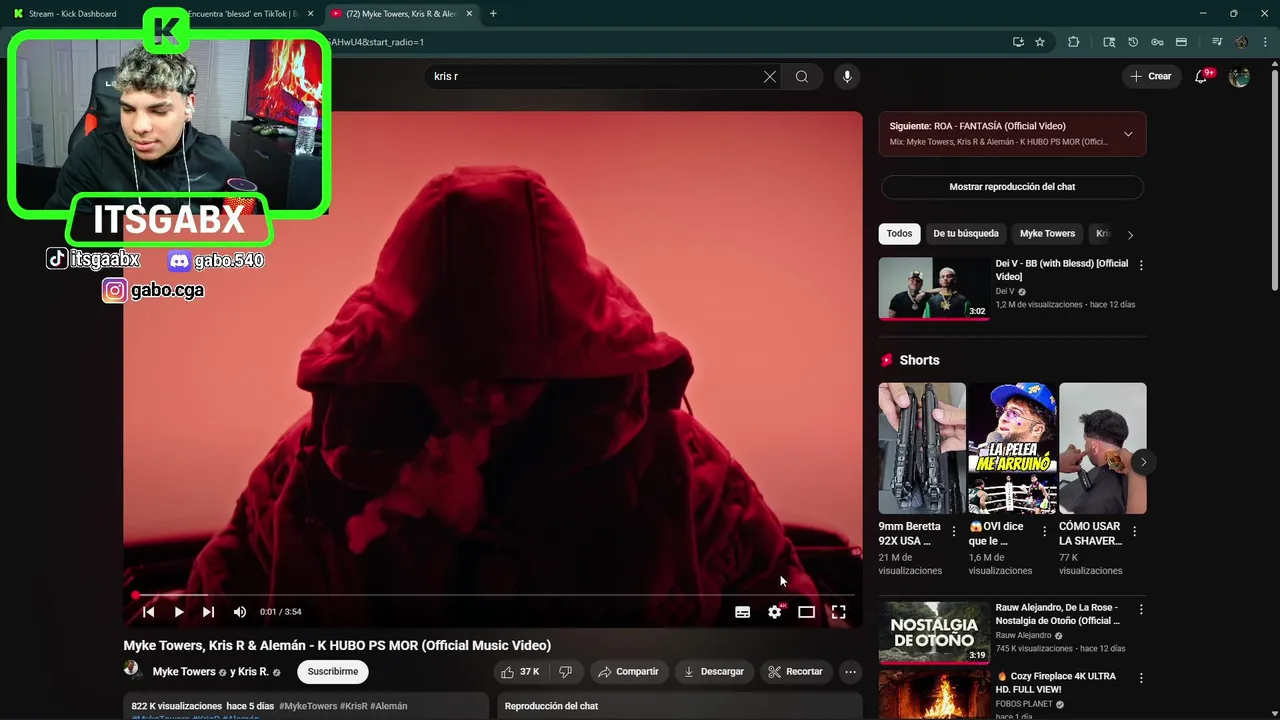
Task: Open Nostalgia de Otoño video thumbnail
Action: tap(934, 633)
